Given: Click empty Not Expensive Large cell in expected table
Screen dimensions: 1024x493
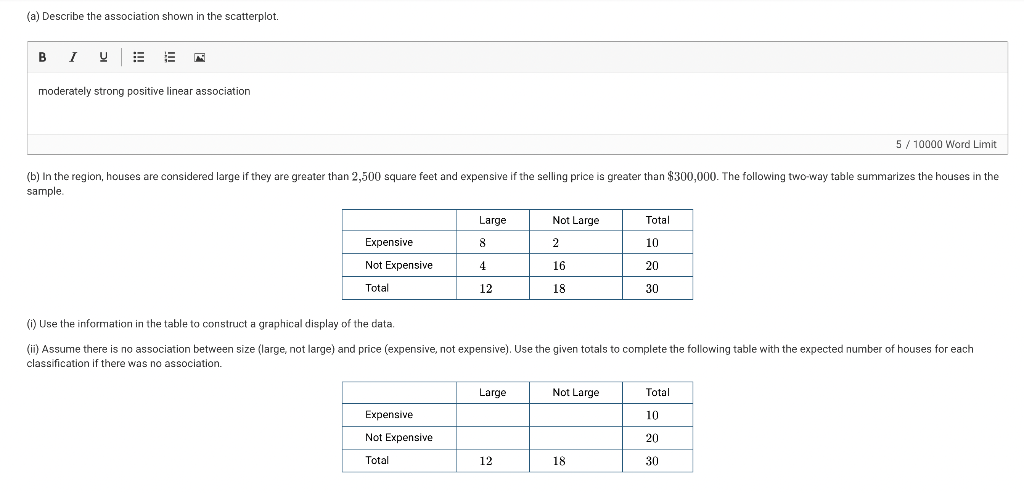Looking at the screenshot, I should [492, 438].
